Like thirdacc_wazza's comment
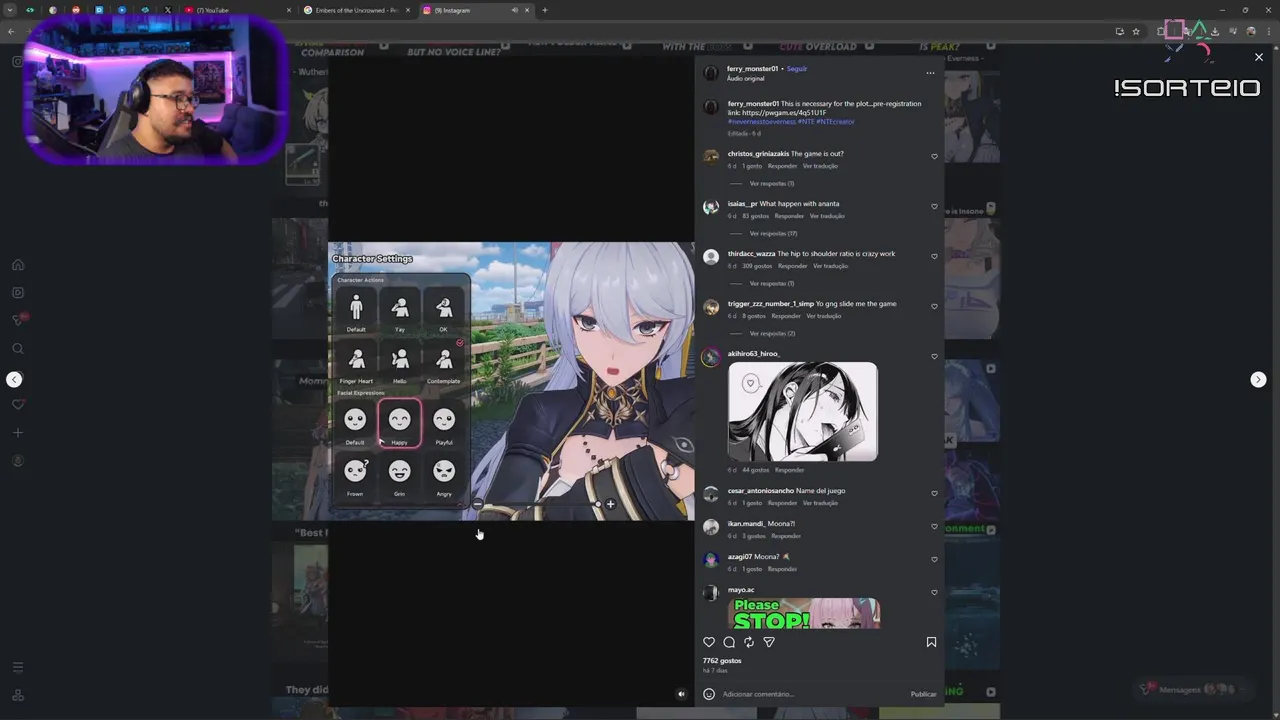Image resolution: width=1280 pixels, height=720 pixels. [935, 256]
